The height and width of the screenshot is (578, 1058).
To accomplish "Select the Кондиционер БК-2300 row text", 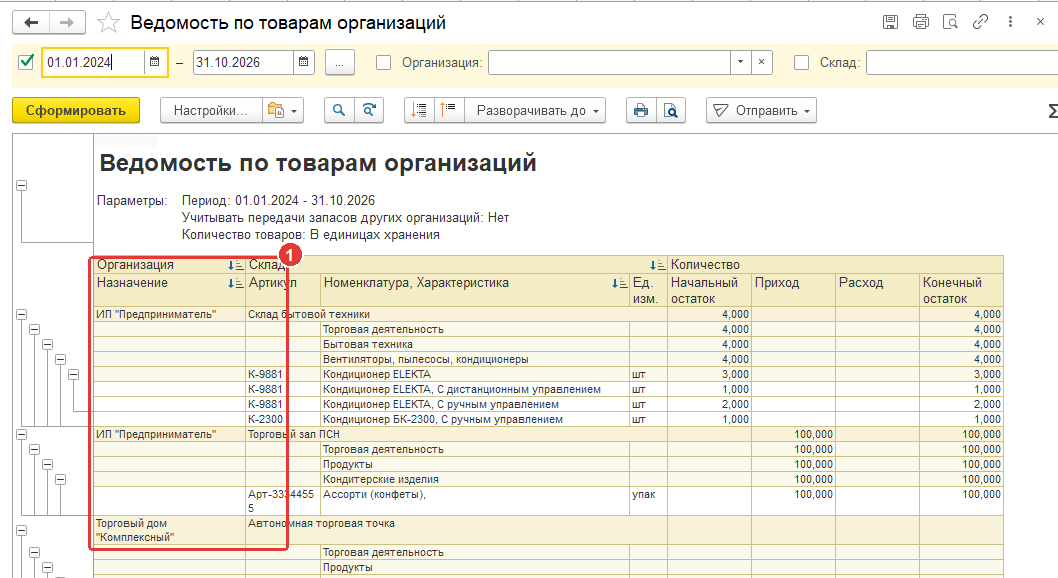I will [443, 420].
